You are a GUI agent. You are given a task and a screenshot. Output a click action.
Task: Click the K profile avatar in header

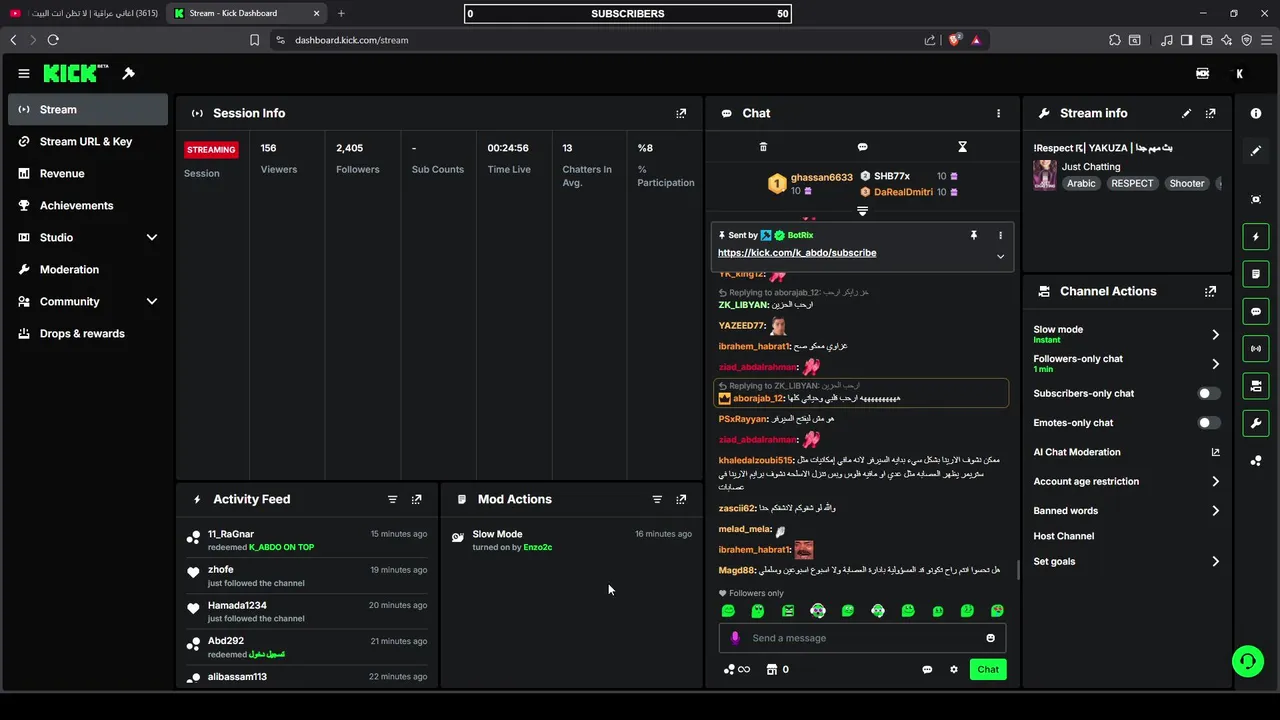pyautogui.click(x=1240, y=73)
